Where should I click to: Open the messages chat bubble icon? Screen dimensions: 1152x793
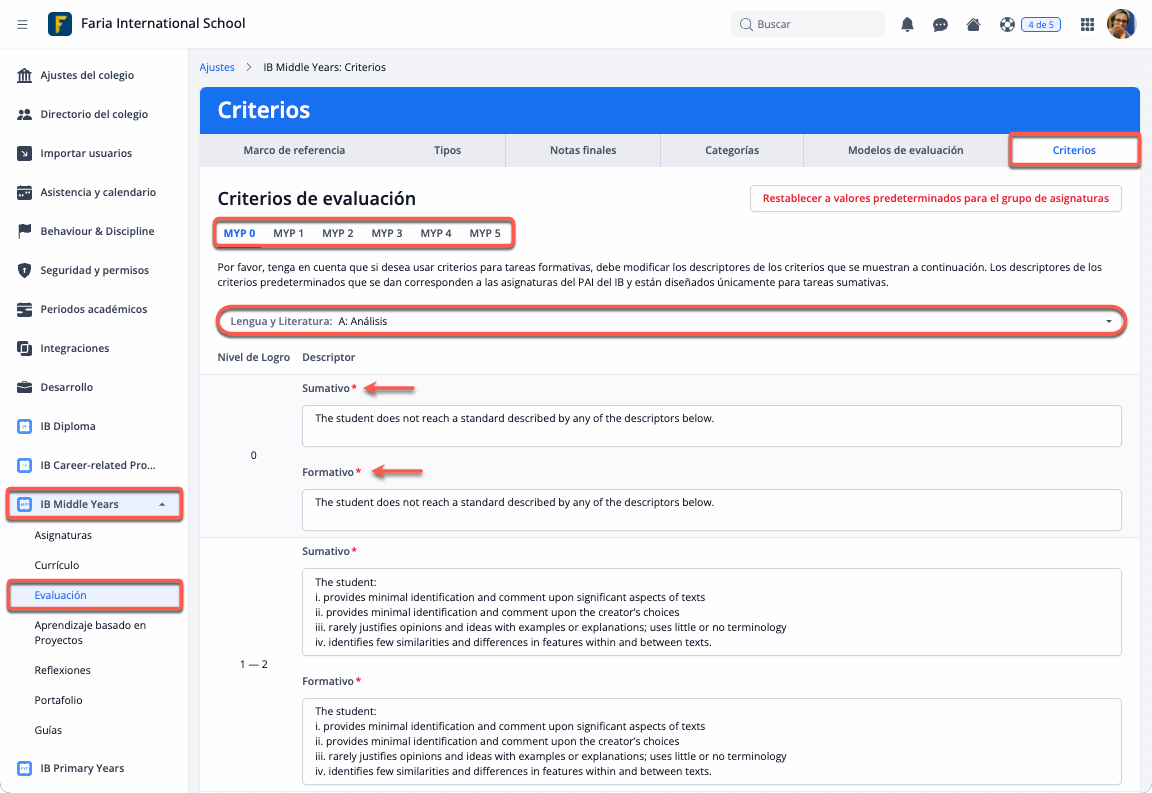pyautogui.click(x=940, y=24)
